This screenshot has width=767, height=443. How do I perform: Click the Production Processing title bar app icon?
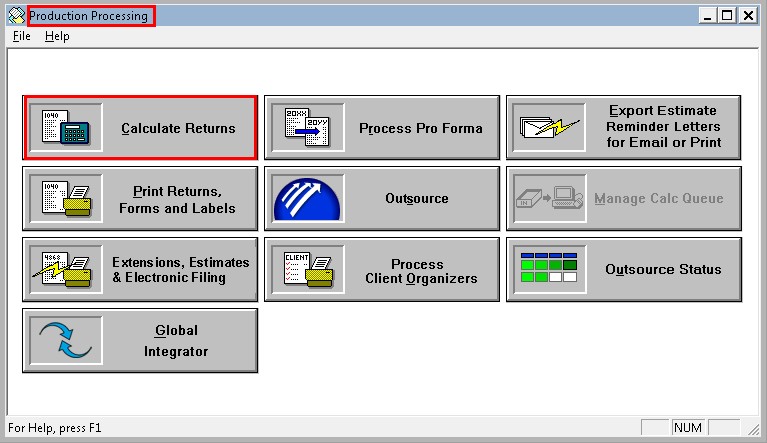(x=17, y=16)
